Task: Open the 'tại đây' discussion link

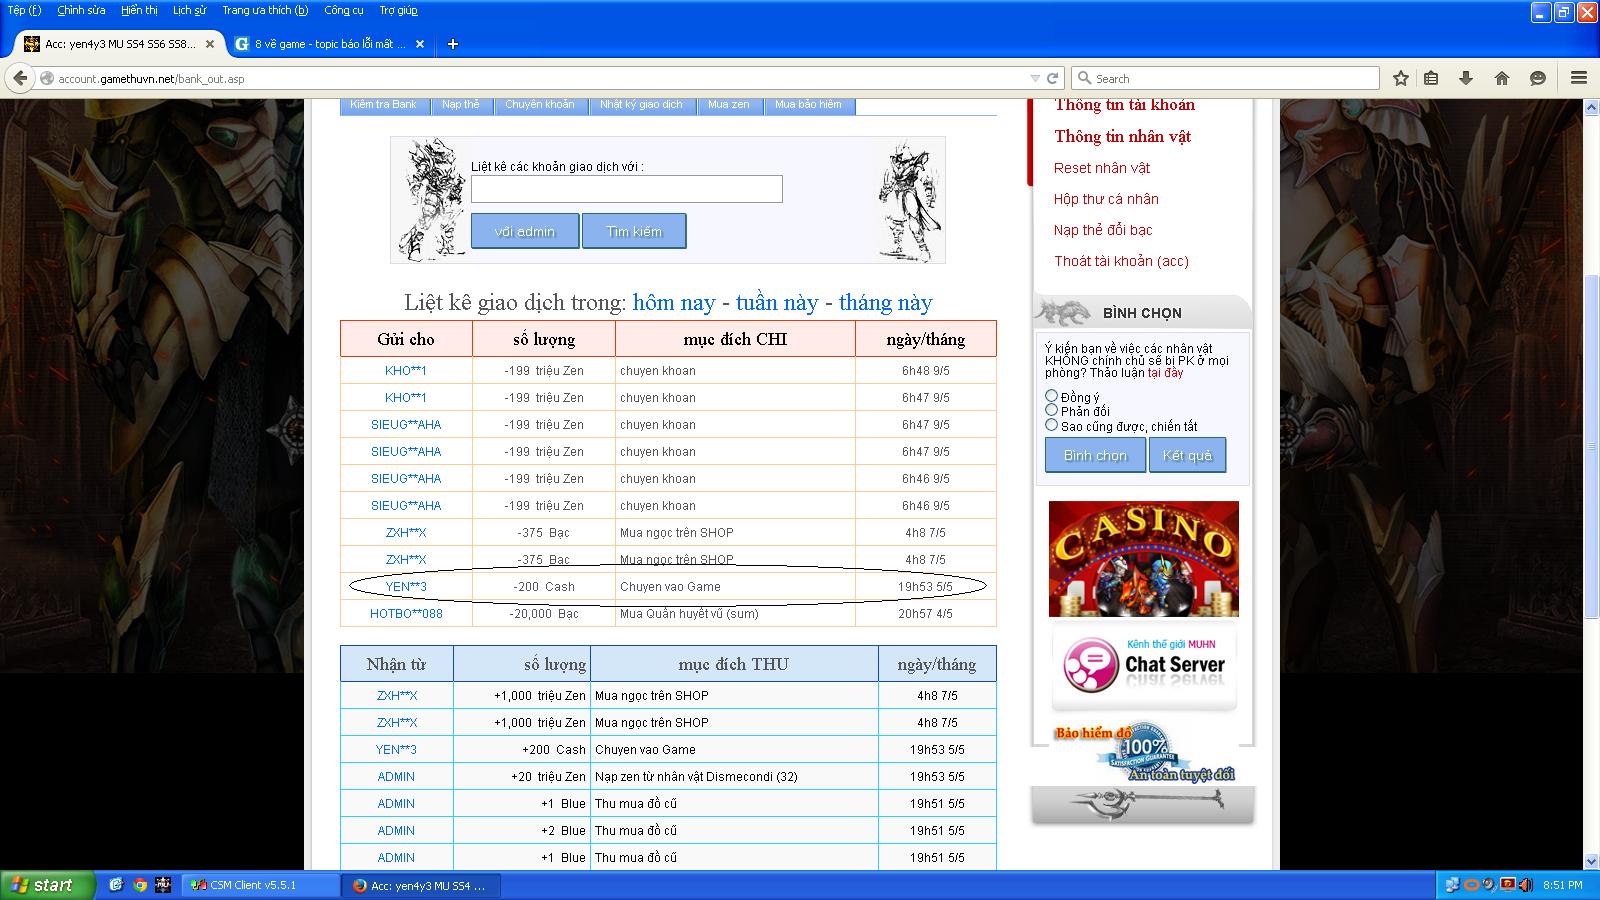Action: [1165, 373]
